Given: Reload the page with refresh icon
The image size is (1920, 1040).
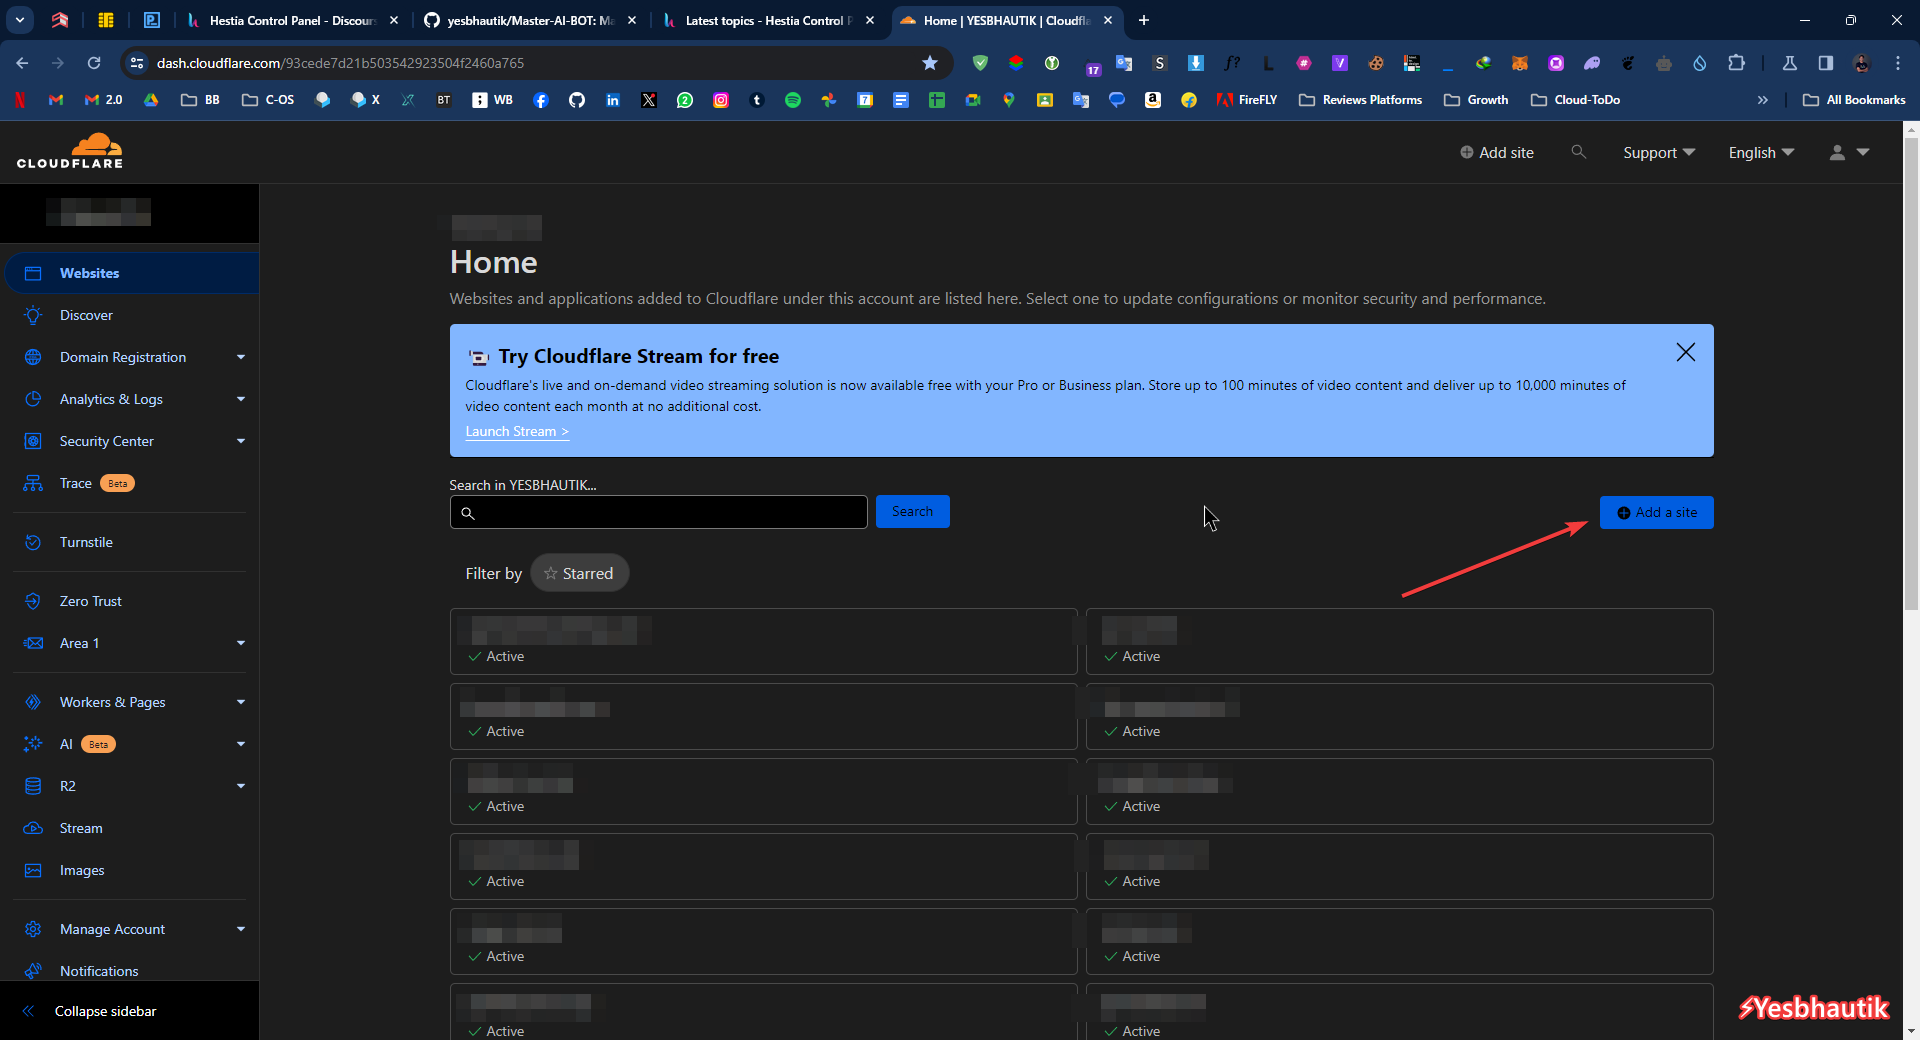Looking at the screenshot, I should tap(94, 63).
